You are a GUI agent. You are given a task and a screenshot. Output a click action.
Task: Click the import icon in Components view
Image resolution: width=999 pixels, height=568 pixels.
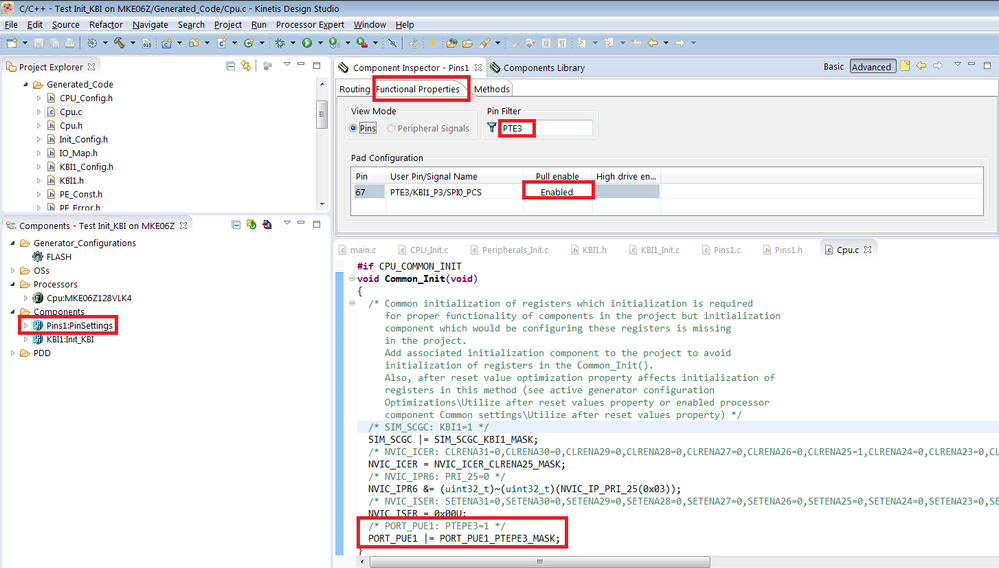(268, 225)
